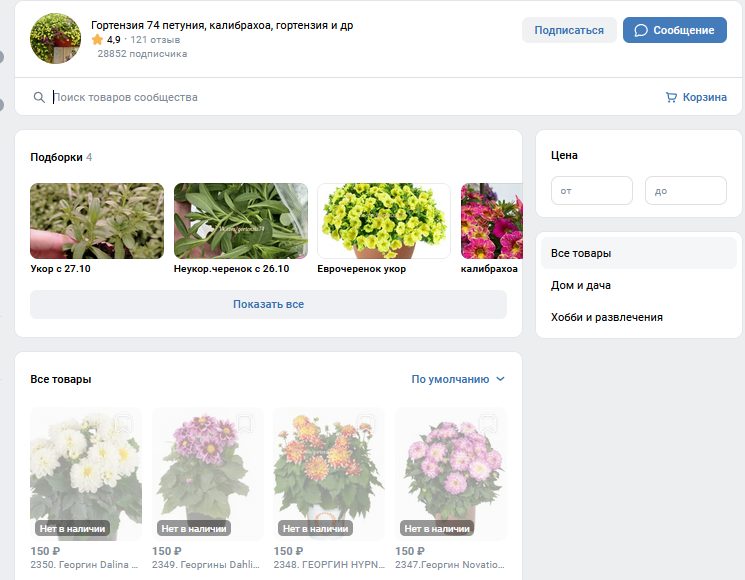
Task: Click the Показать все collections button
Action: pyautogui.click(x=268, y=304)
